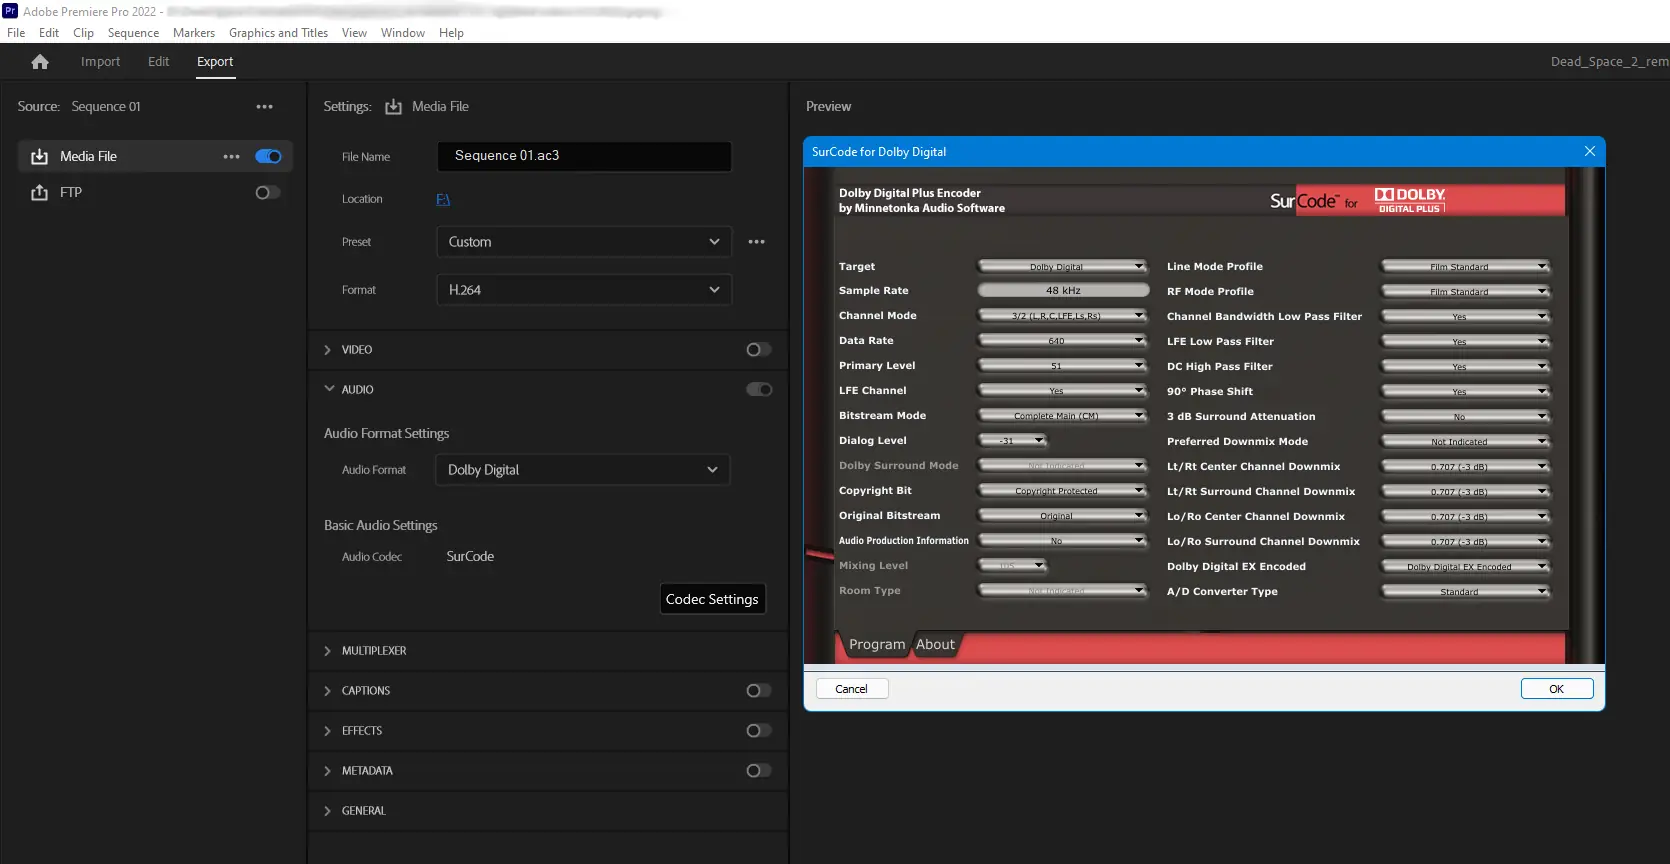Image resolution: width=1670 pixels, height=864 pixels.
Task: Open Preset more options menu
Action: coord(756,242)
